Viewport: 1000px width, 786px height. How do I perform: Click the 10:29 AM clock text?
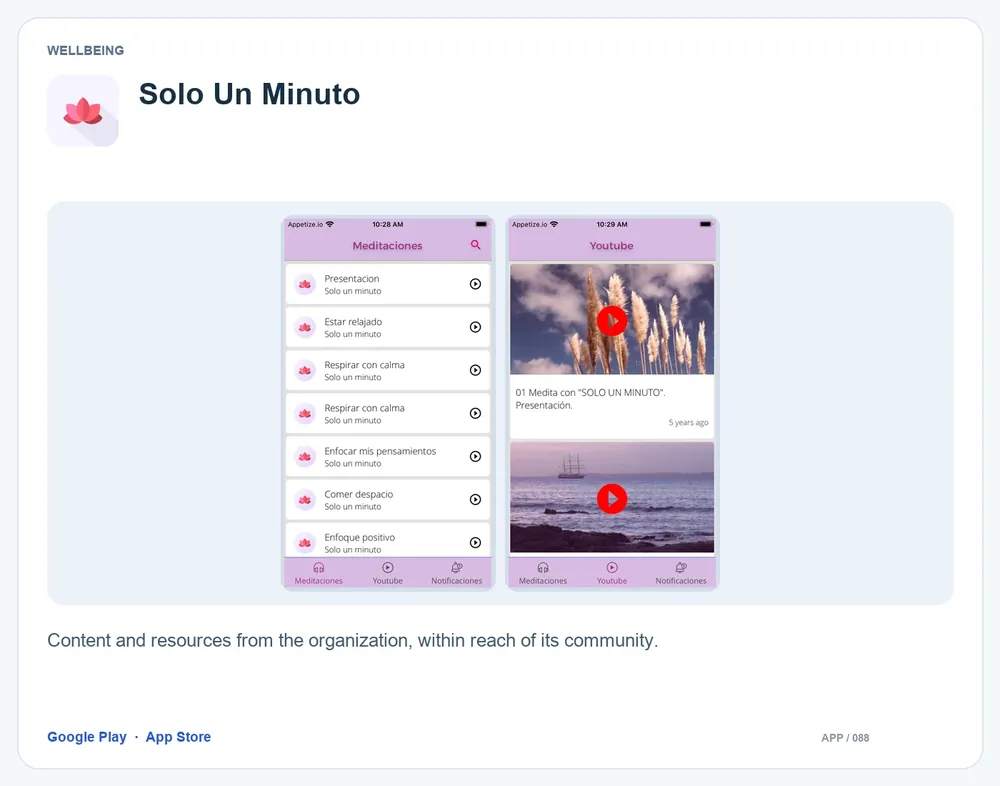click(x=612, y=225)
